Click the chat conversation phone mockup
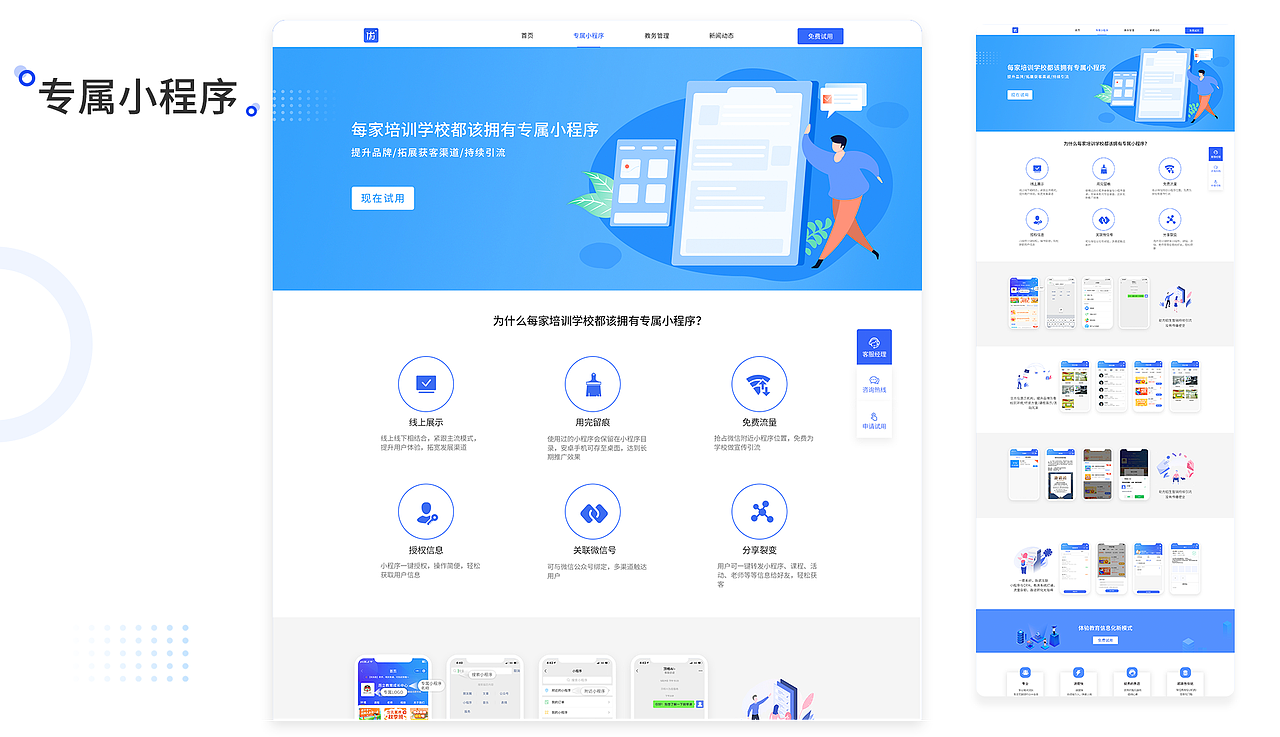This screenshot has width=1280, height=737. [x=669, y=688]
